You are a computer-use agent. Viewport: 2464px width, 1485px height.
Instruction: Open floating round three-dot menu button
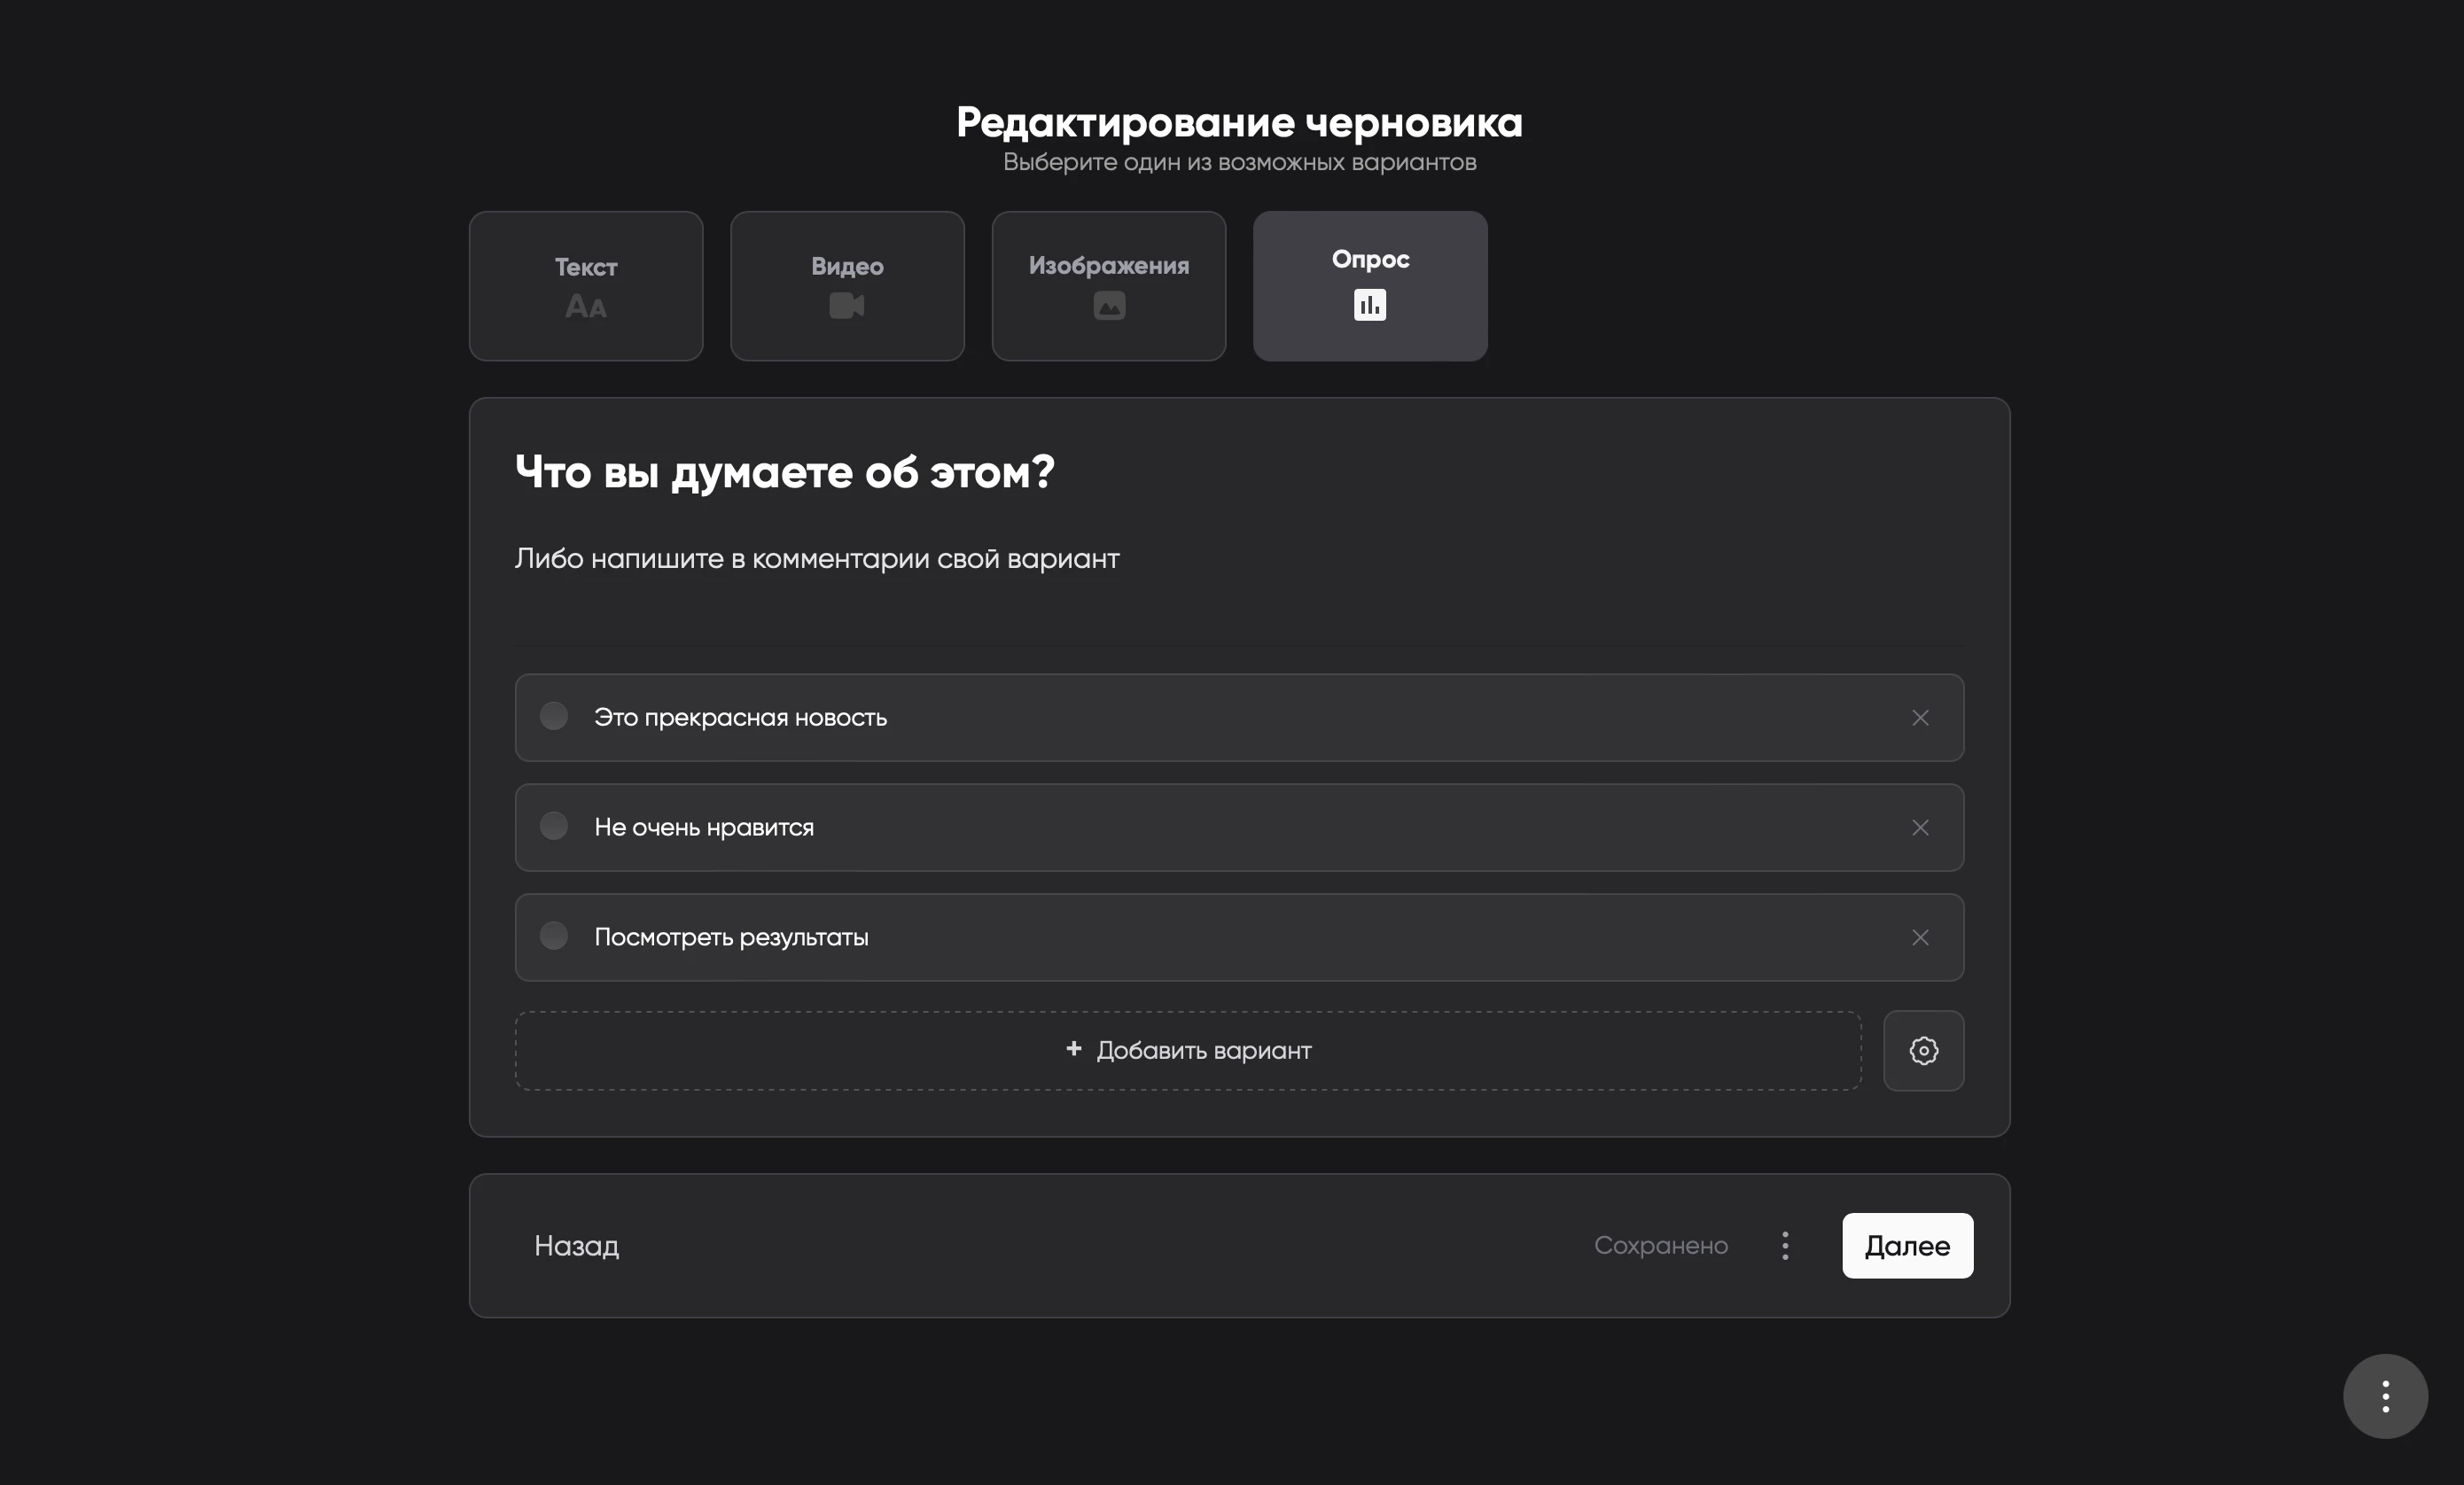(x=2385, y=1396)
